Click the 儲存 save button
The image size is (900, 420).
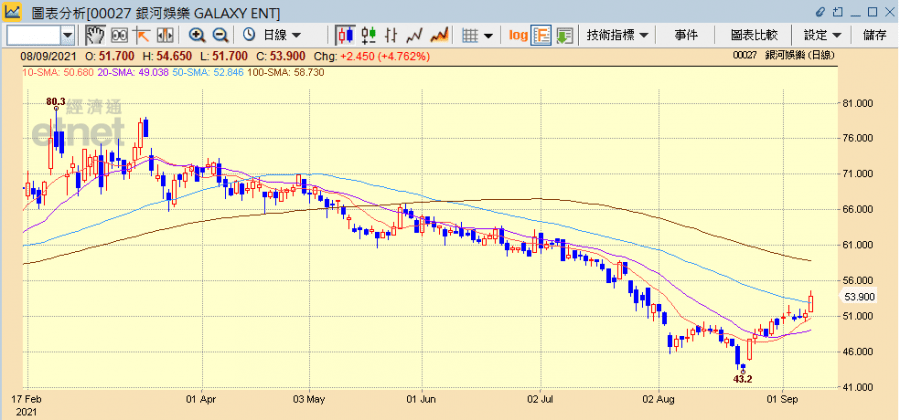tap(874, 35)
